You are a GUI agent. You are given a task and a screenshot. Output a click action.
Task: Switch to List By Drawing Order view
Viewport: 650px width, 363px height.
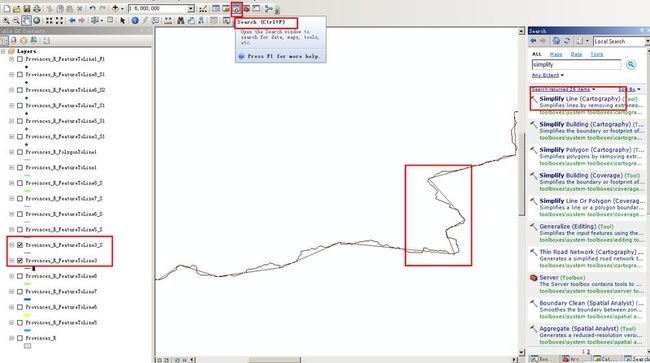coord(4,41)
